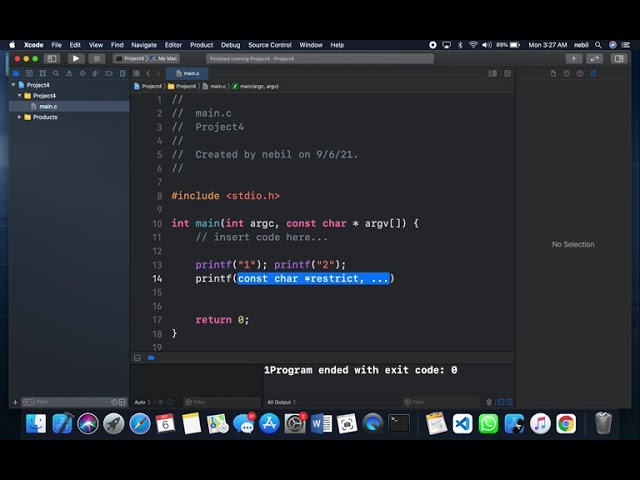Click line number 14 in the gutter
Viewport: 640px width, 480px height.
(157, 279)
